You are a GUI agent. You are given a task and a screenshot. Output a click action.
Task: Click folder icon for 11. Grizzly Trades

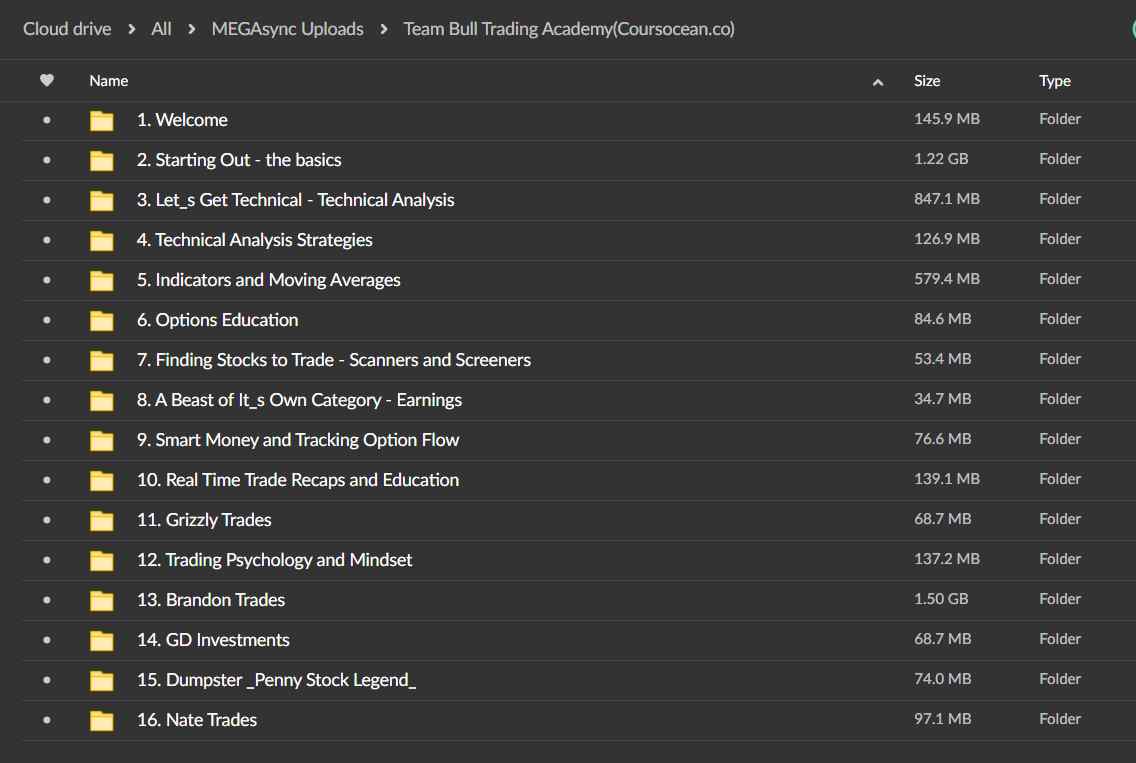101,521
